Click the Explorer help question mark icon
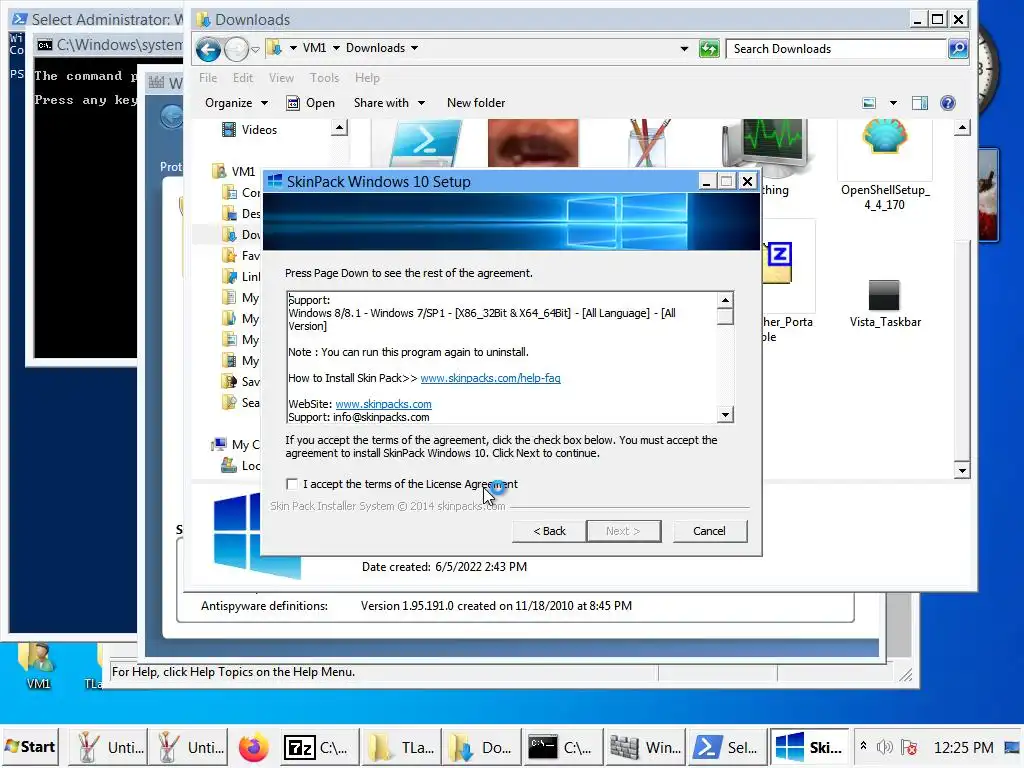The width and height of the screenshot is (1024, 768). coord(948,103)
